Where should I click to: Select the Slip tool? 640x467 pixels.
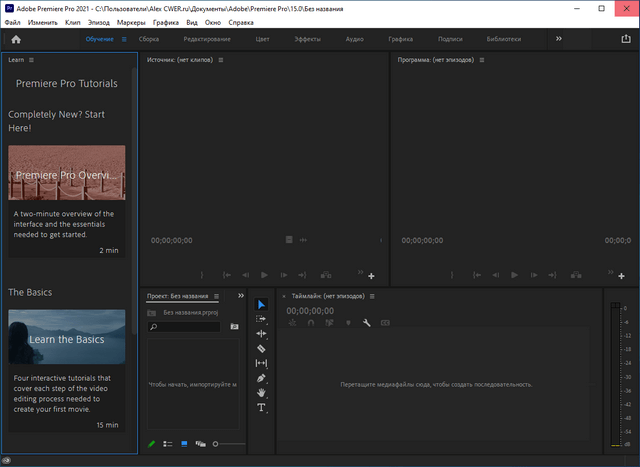click(261, 363)
